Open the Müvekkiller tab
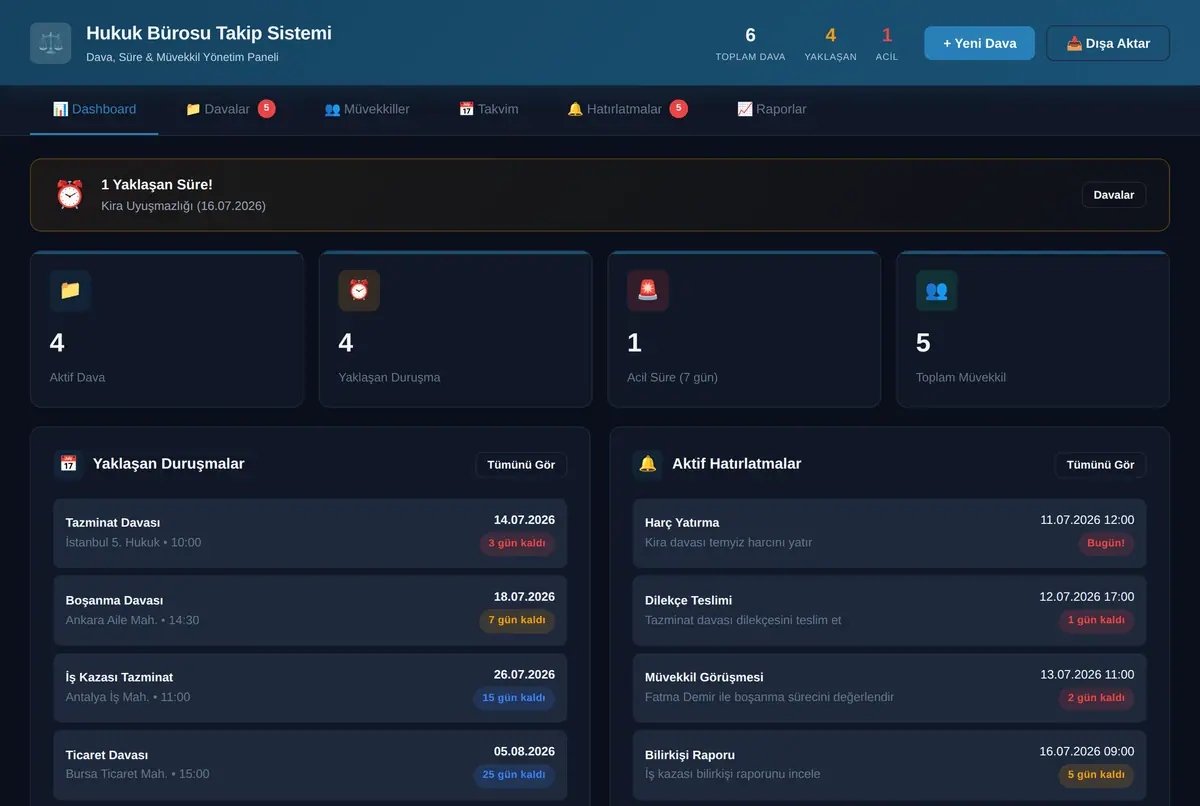The width and height of the screenshot is (1200, 806). tap(367, 109)
